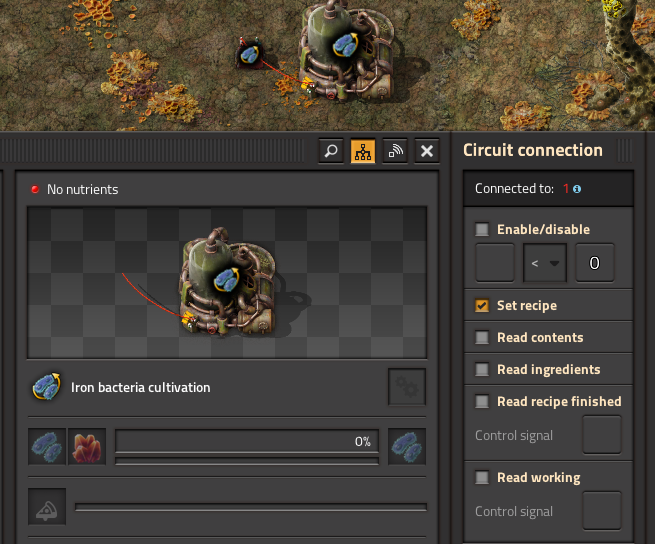The width and height of the screenshot is (655, 544).
Task: Click the biochamber preview thumbnail
Action: coord(227,282)
